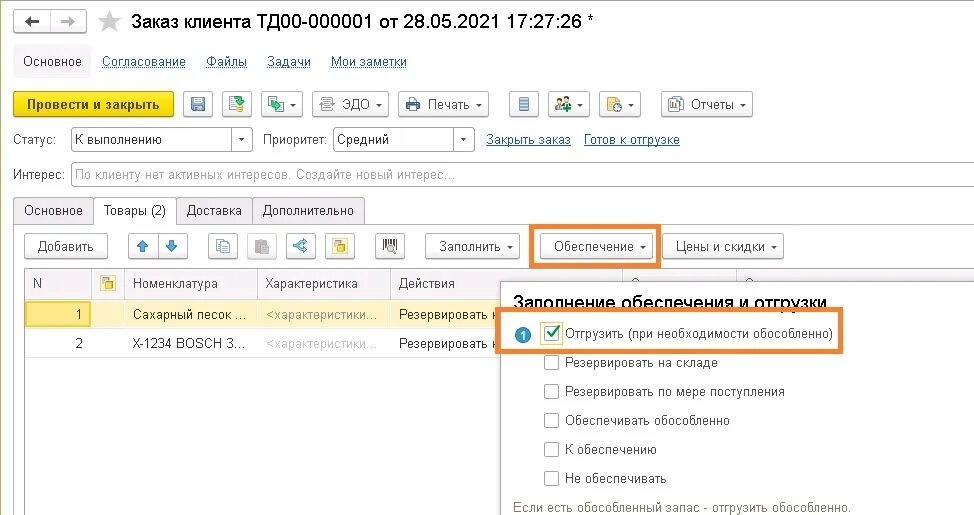Open the barcode scan icon
974x515 pixels.
[390, 247]
